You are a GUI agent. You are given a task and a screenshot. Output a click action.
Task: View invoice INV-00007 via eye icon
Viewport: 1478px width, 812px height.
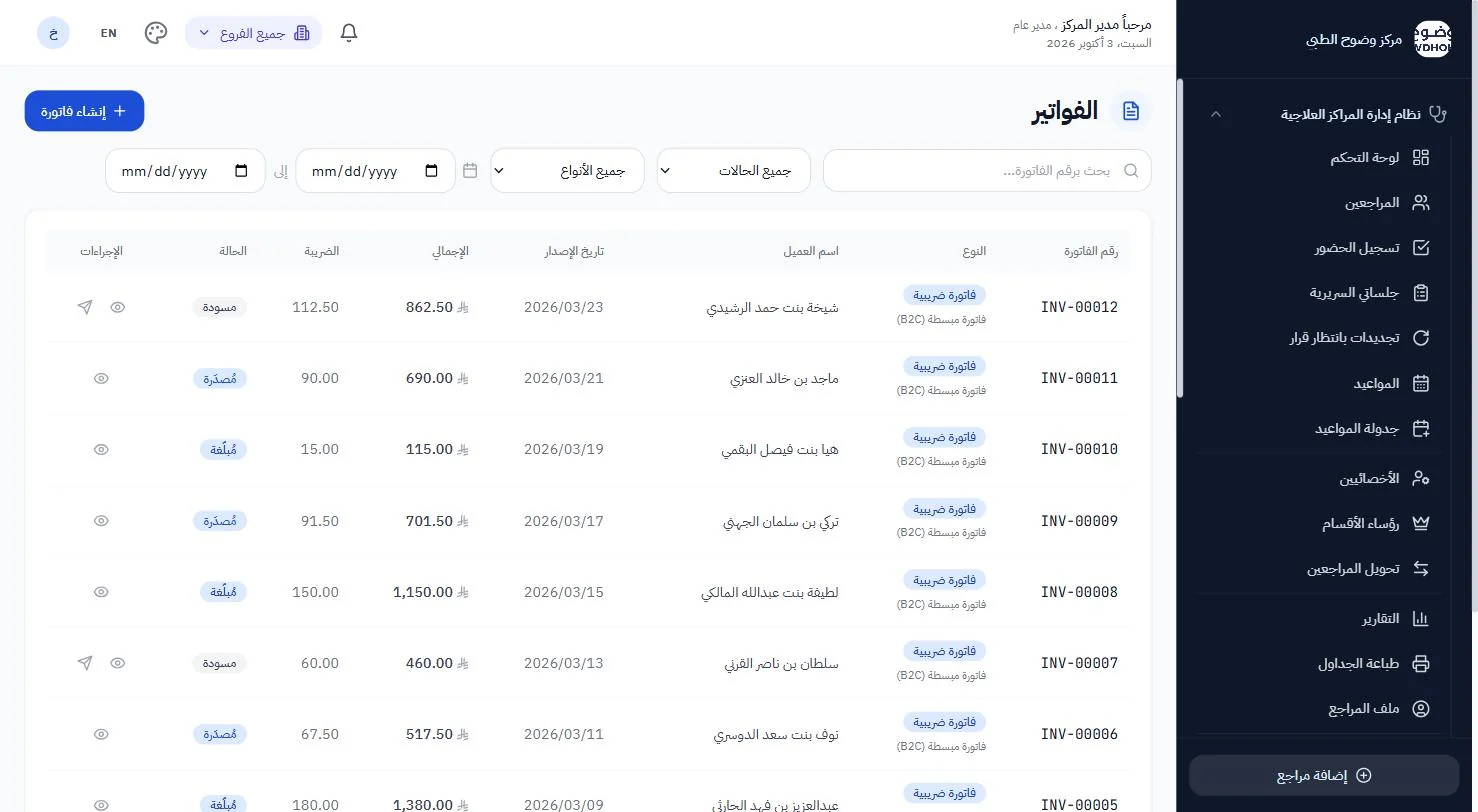118,663
